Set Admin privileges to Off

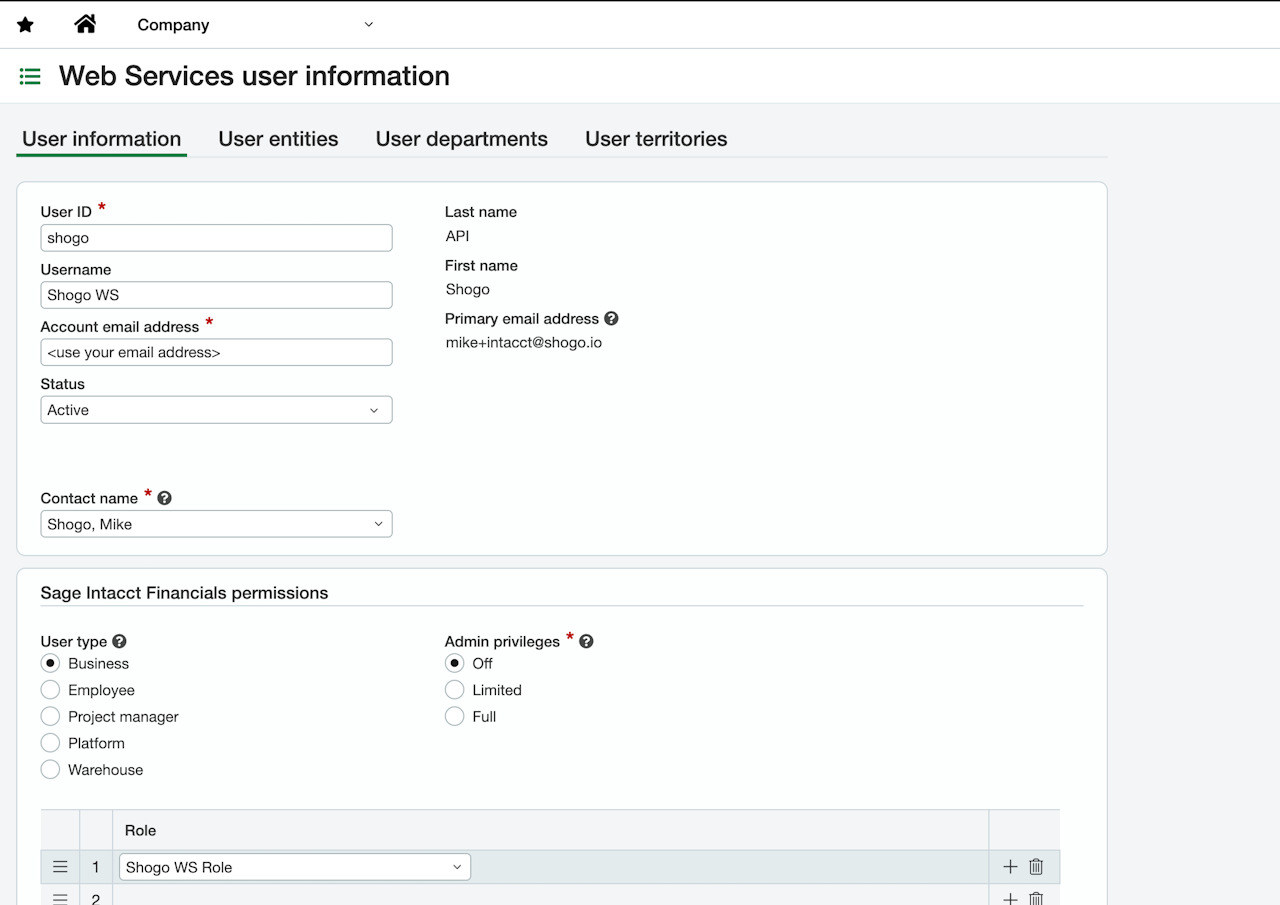pyautogui.click(x=454, y=663)
